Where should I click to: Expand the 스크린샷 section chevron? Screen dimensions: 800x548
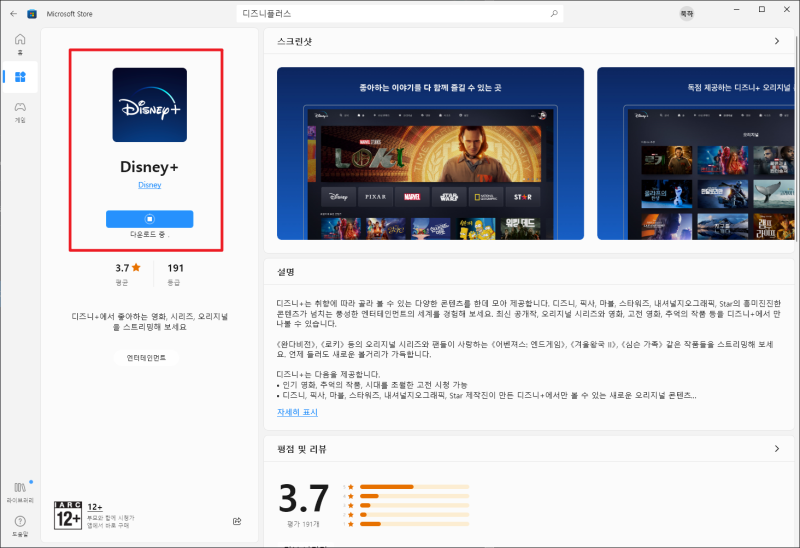pyautogui.click(x=777, y=41)
